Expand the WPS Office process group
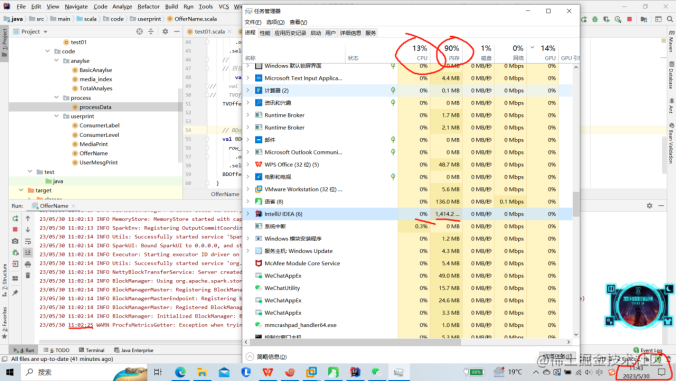 (248, 164)
